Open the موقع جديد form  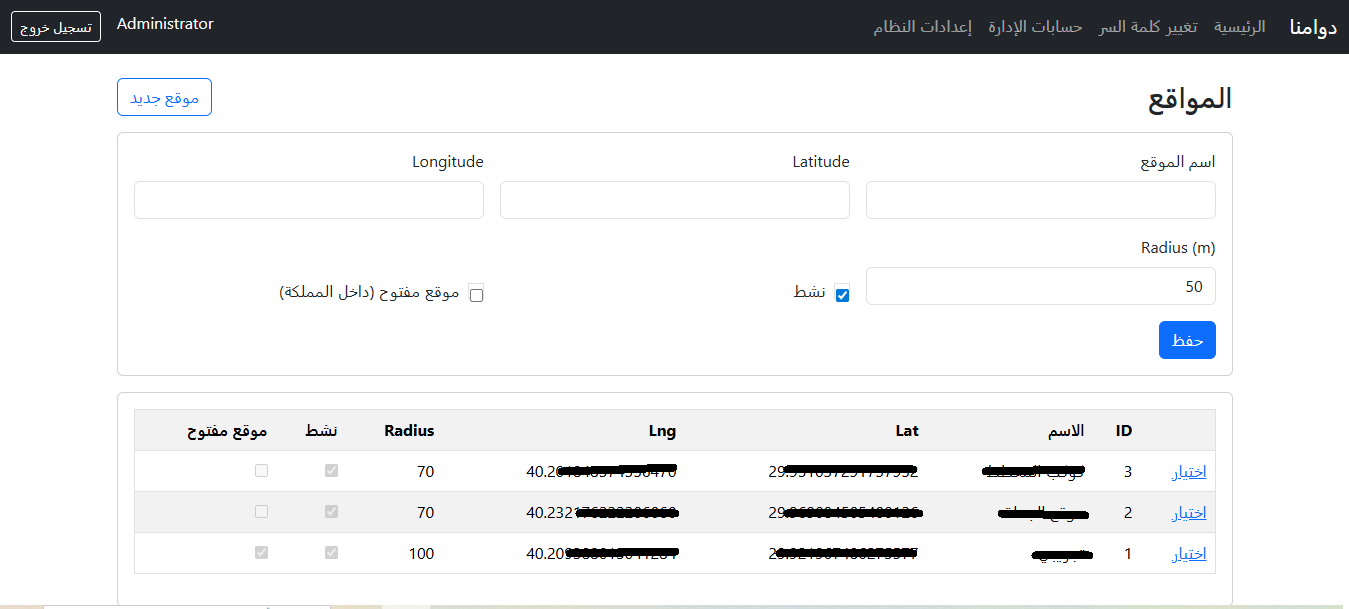tap(164, 97)
